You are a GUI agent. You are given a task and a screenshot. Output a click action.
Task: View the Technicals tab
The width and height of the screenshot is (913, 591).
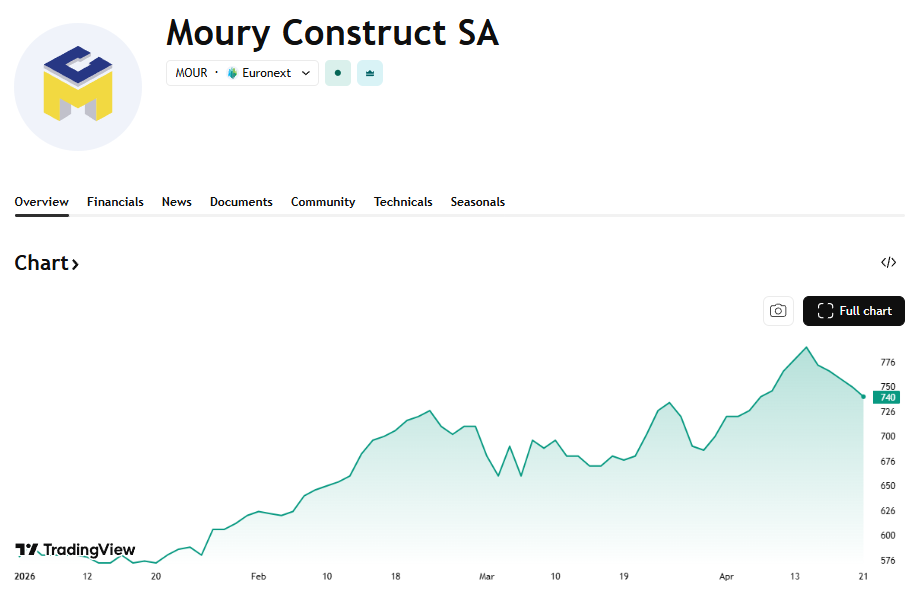tap(403, 202)
